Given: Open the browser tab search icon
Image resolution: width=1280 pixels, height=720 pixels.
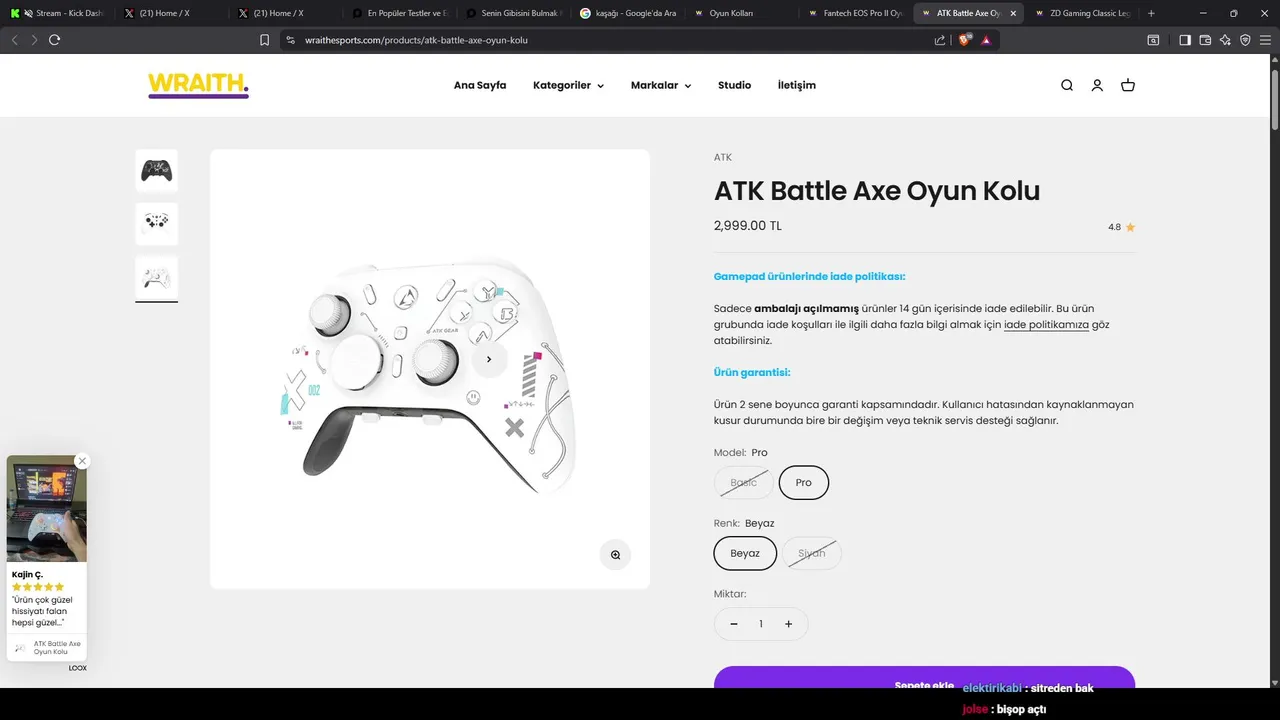Looking at the screenshot, I should [1153, 40].
